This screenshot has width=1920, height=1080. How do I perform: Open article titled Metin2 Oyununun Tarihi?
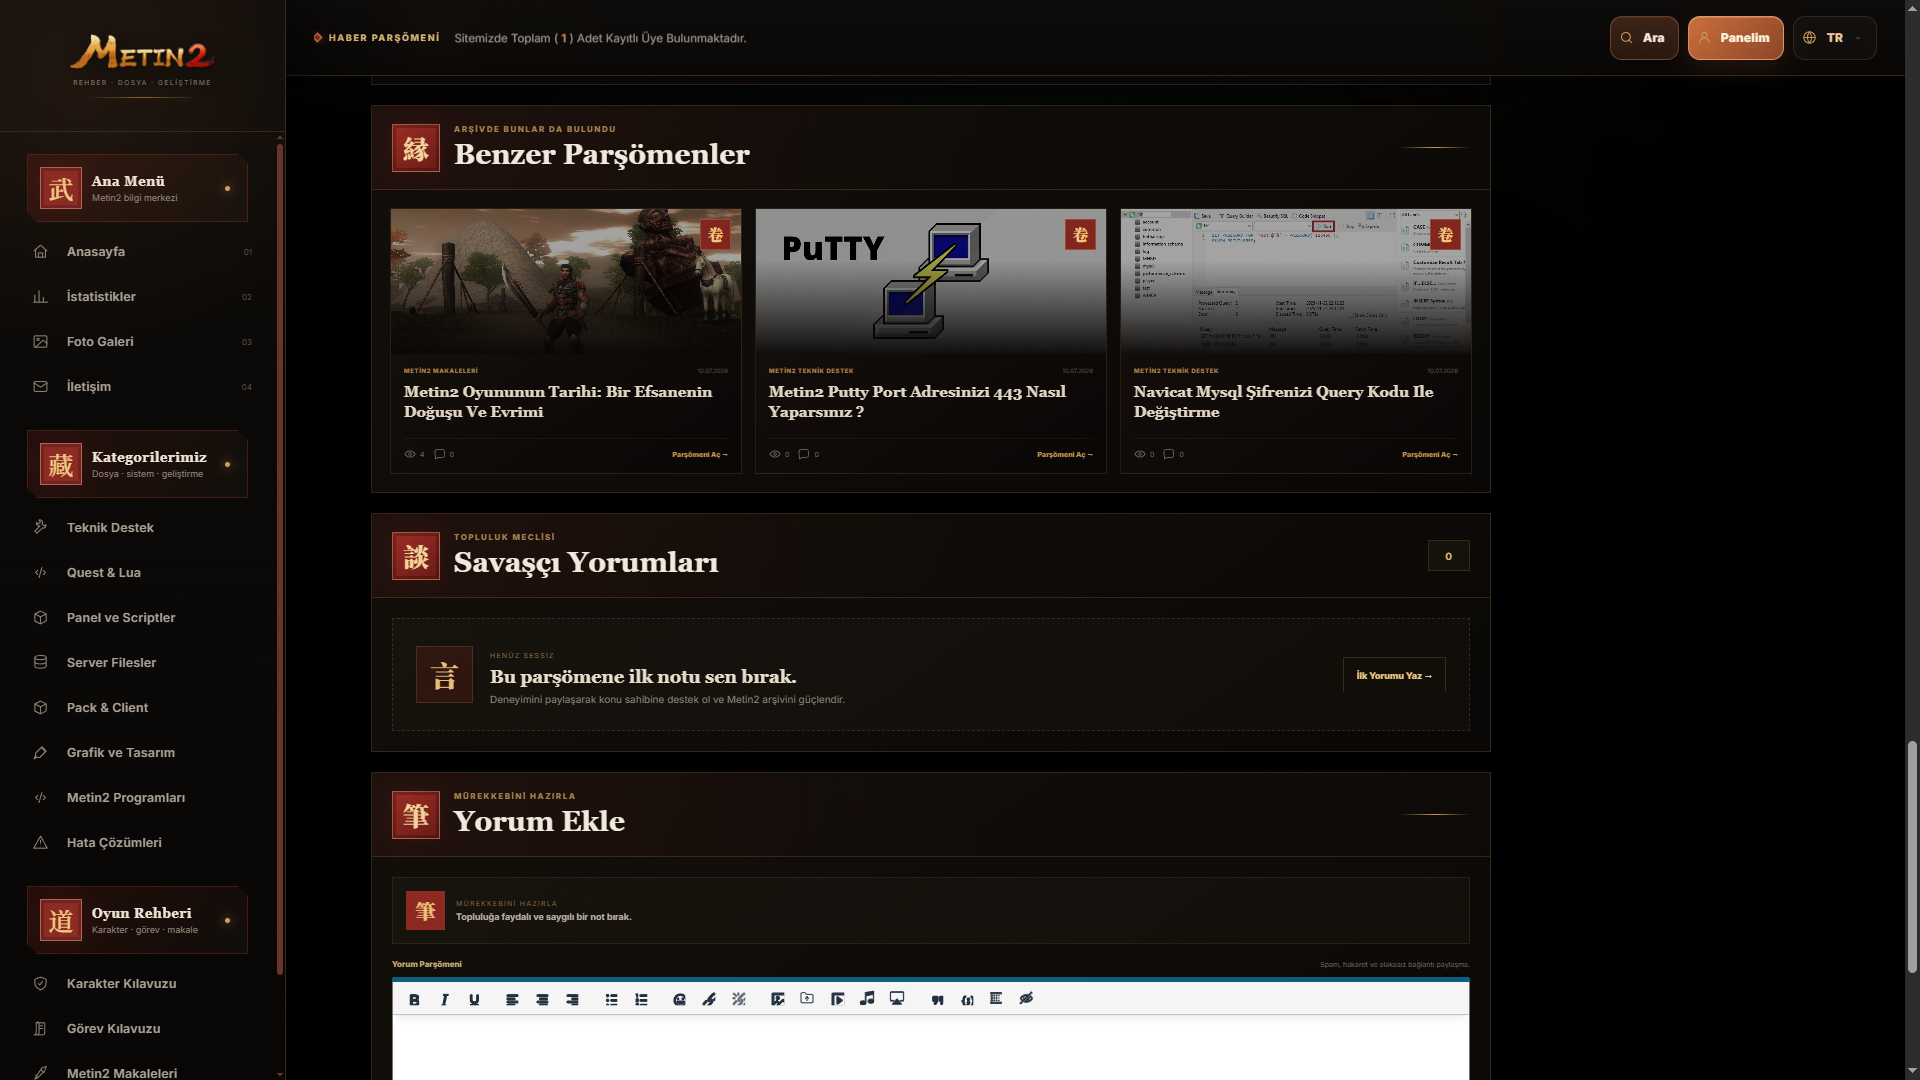(x=558, y=402)
